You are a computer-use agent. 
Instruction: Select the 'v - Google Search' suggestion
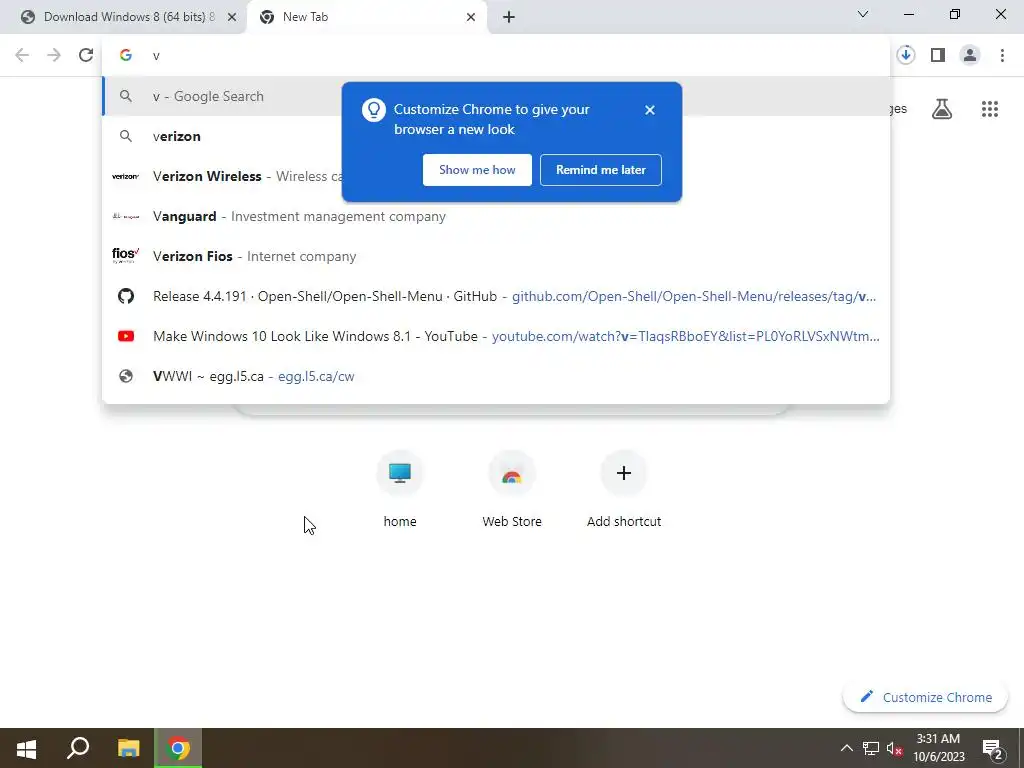[496, 96]
